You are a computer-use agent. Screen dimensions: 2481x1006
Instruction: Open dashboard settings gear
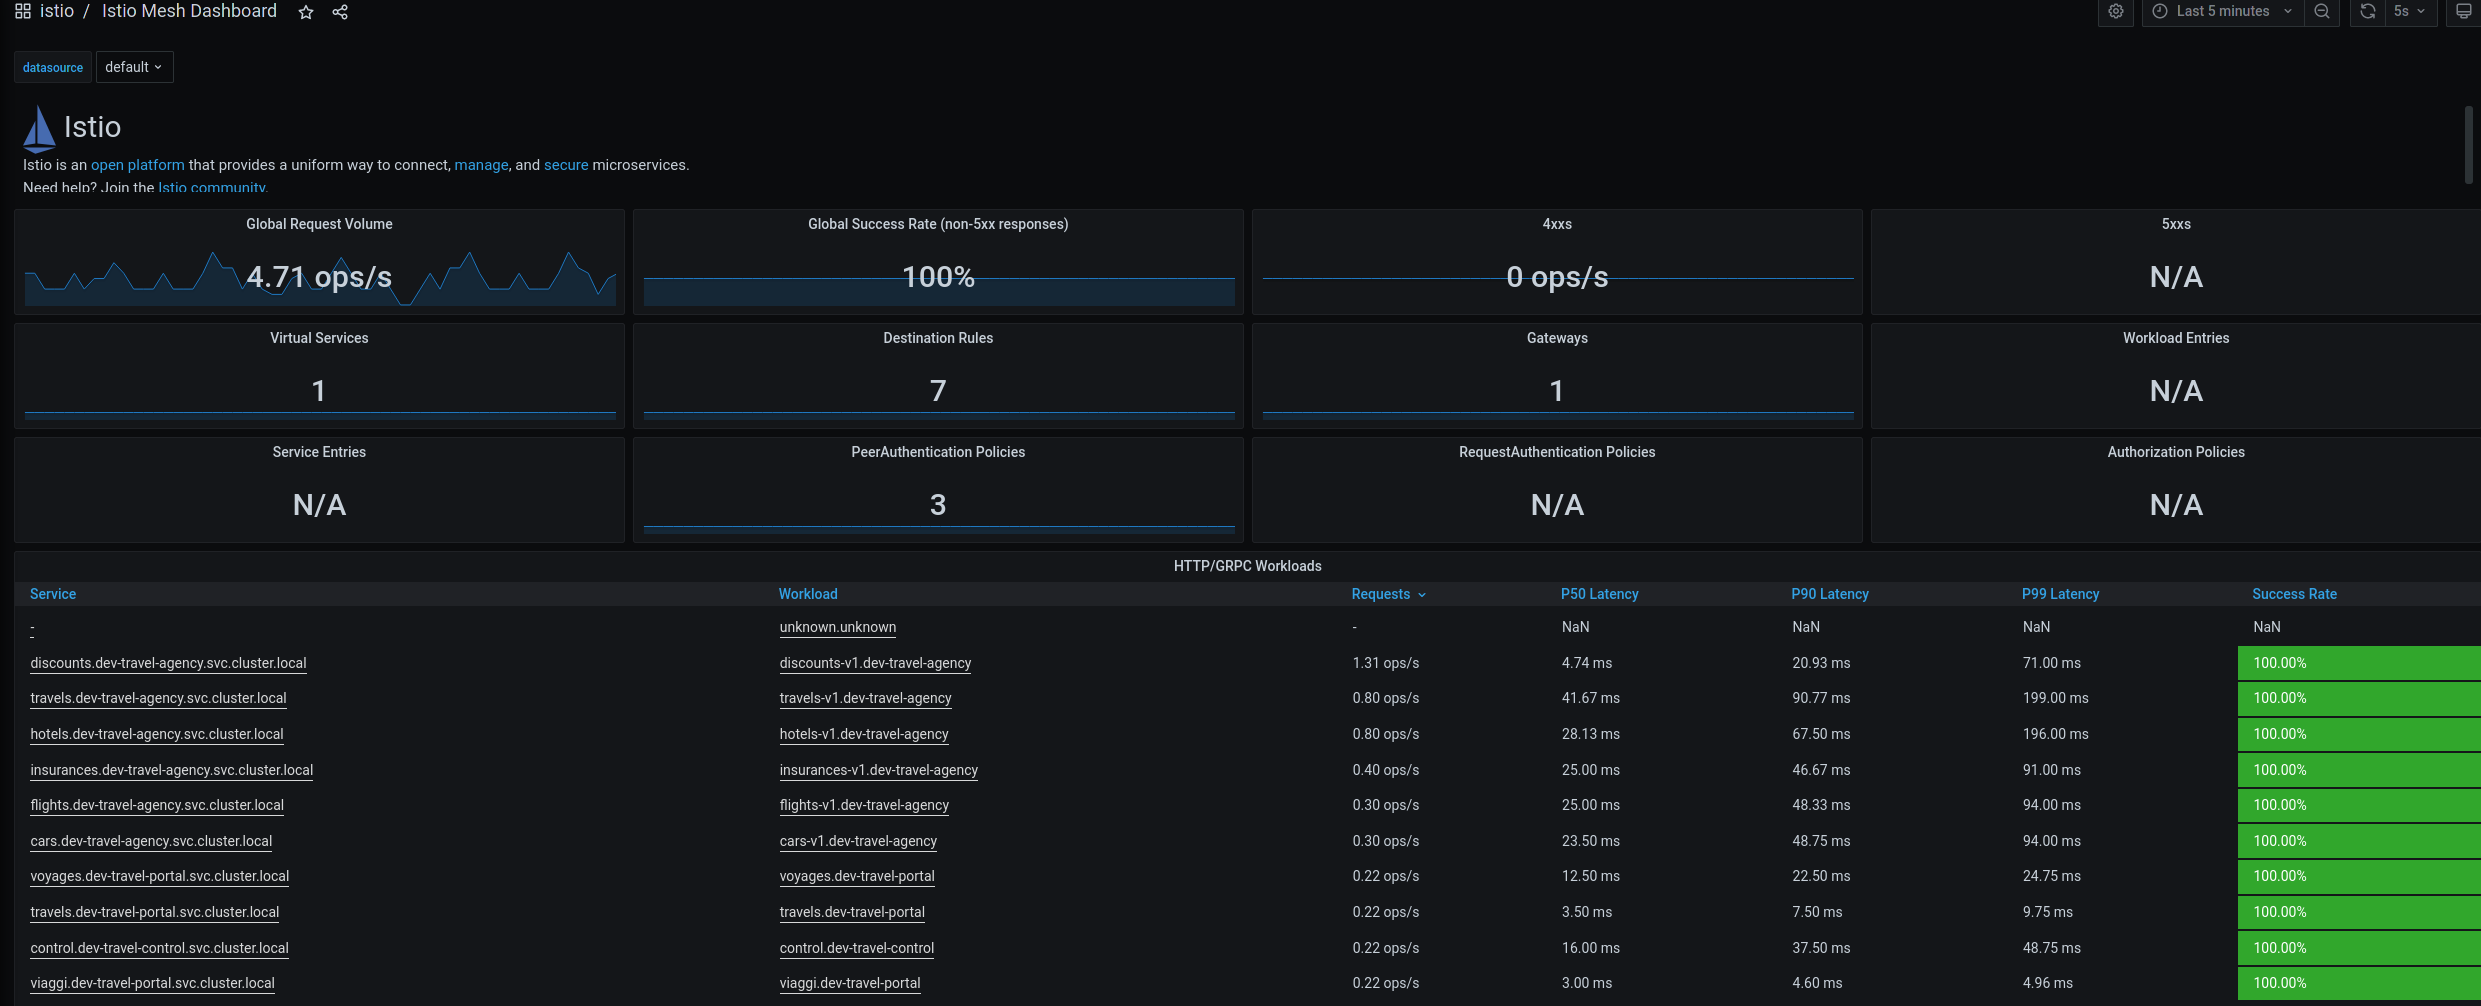point(2116,12)
